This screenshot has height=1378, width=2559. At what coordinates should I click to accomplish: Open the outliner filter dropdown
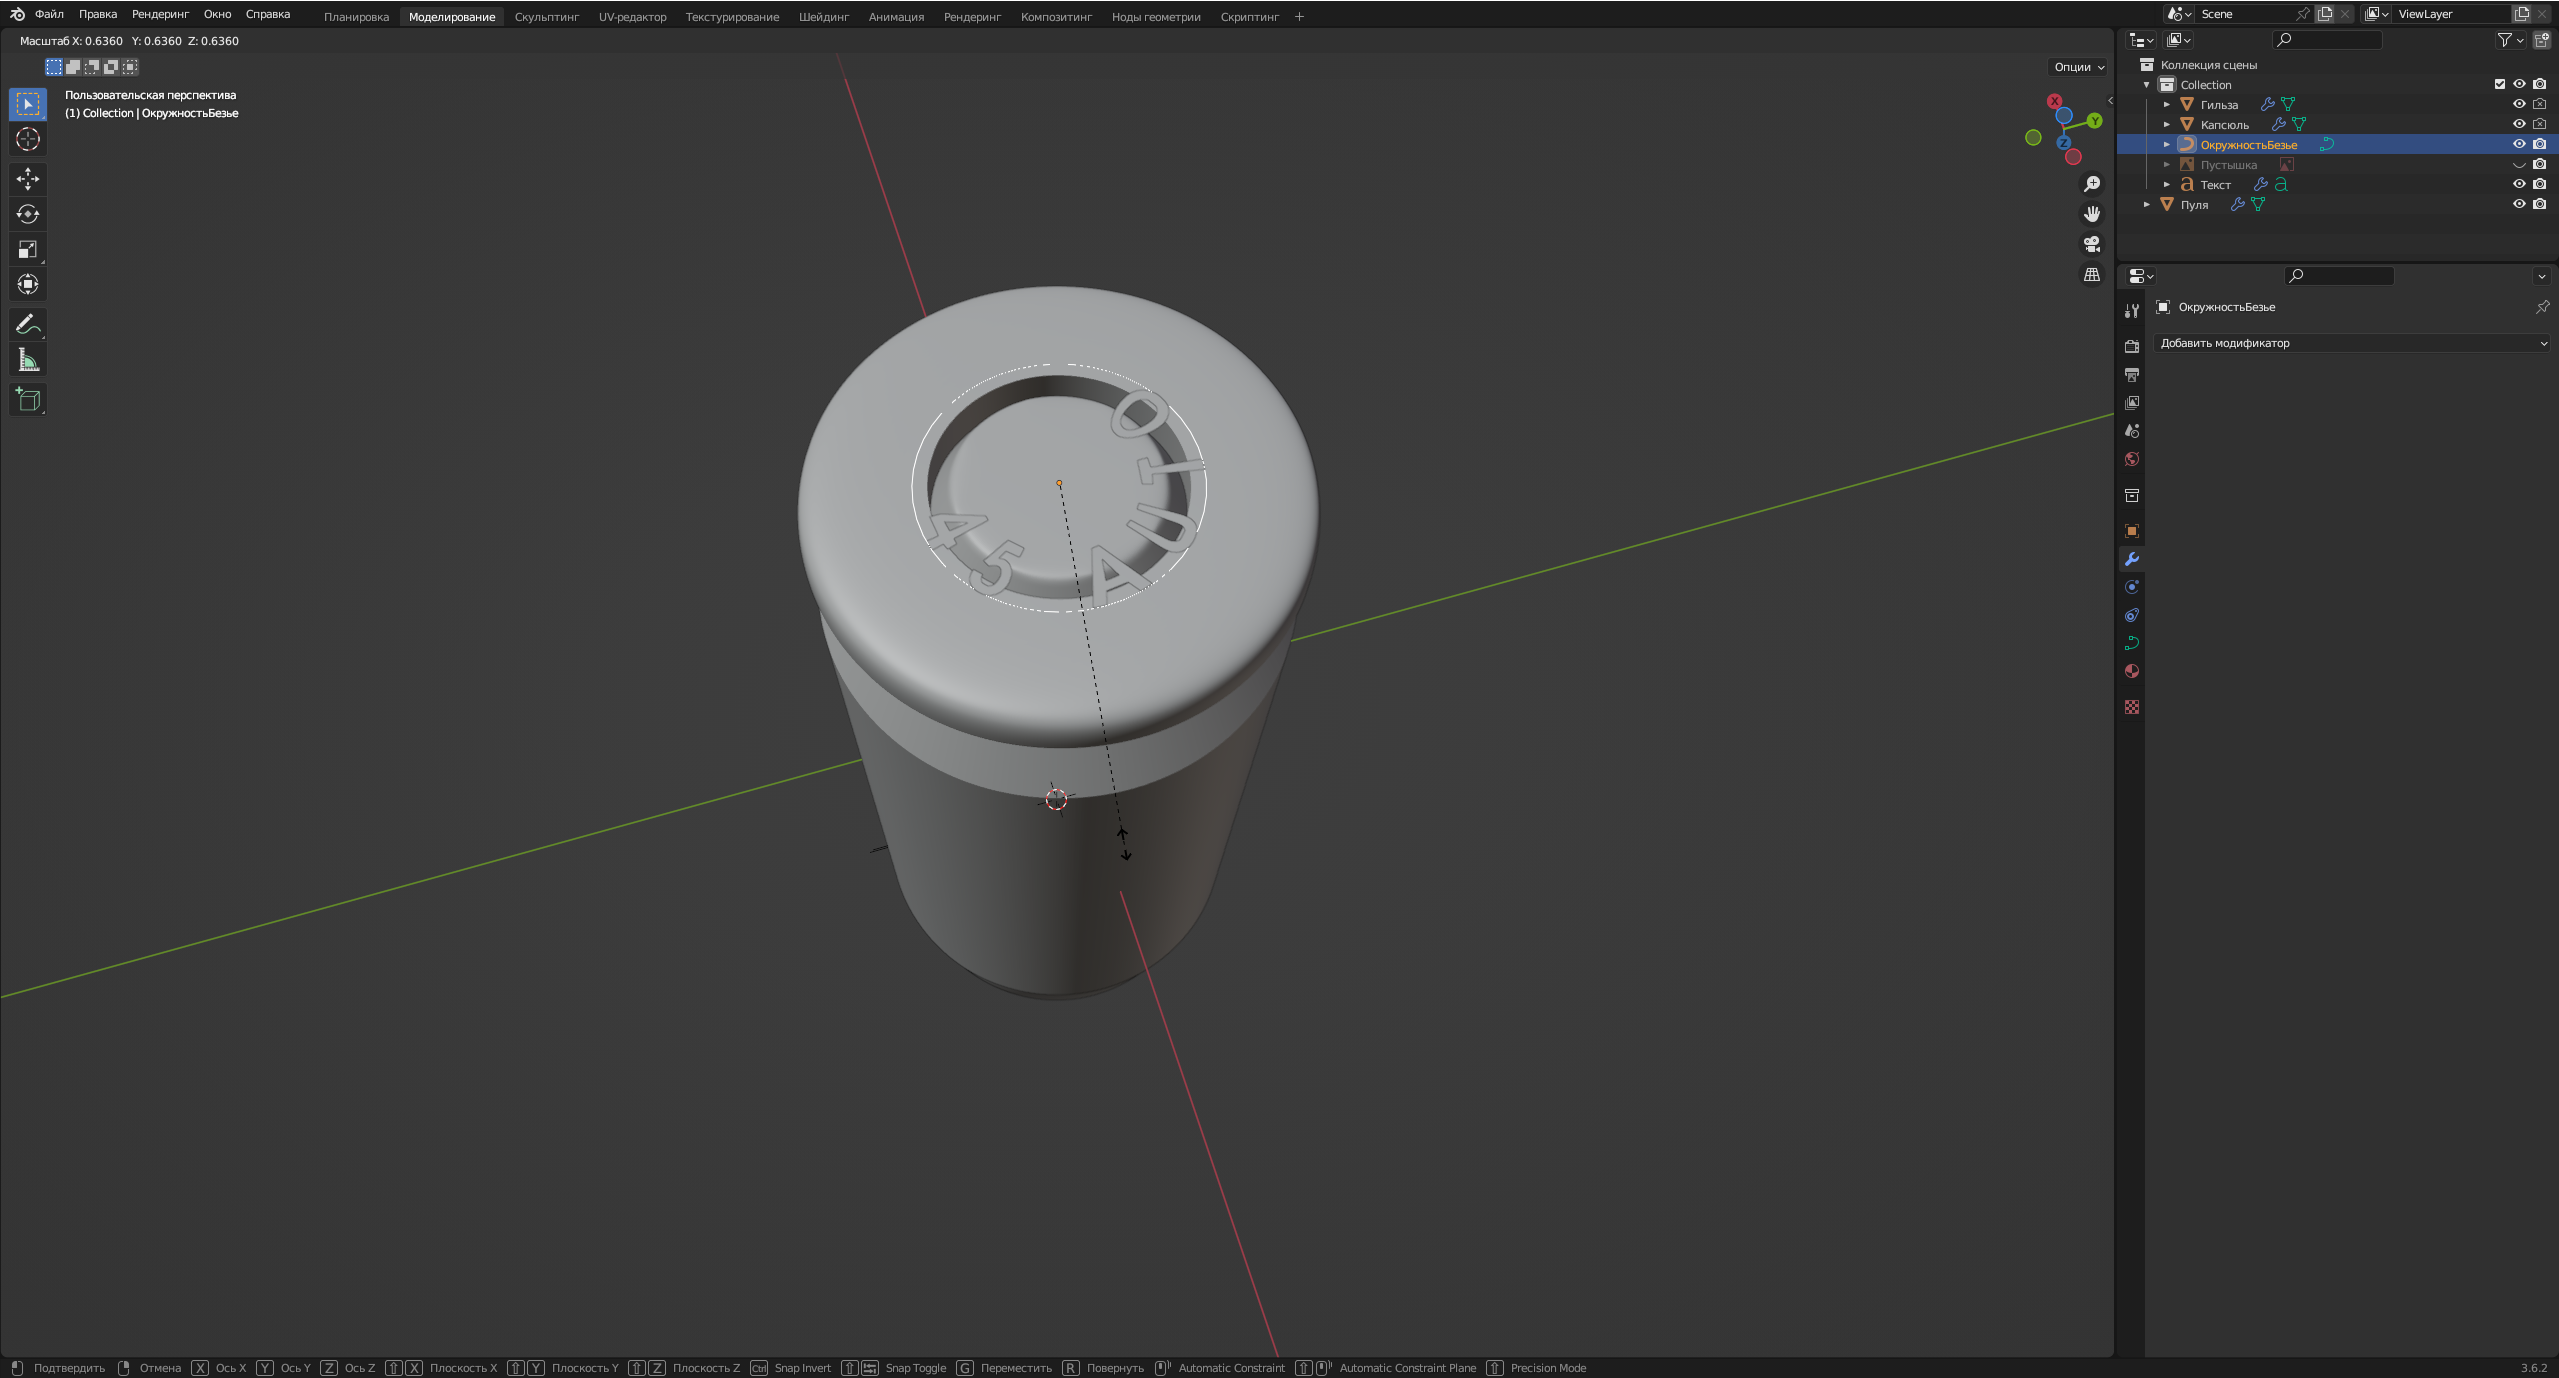pyautogui.click(x=2510, y=40)
